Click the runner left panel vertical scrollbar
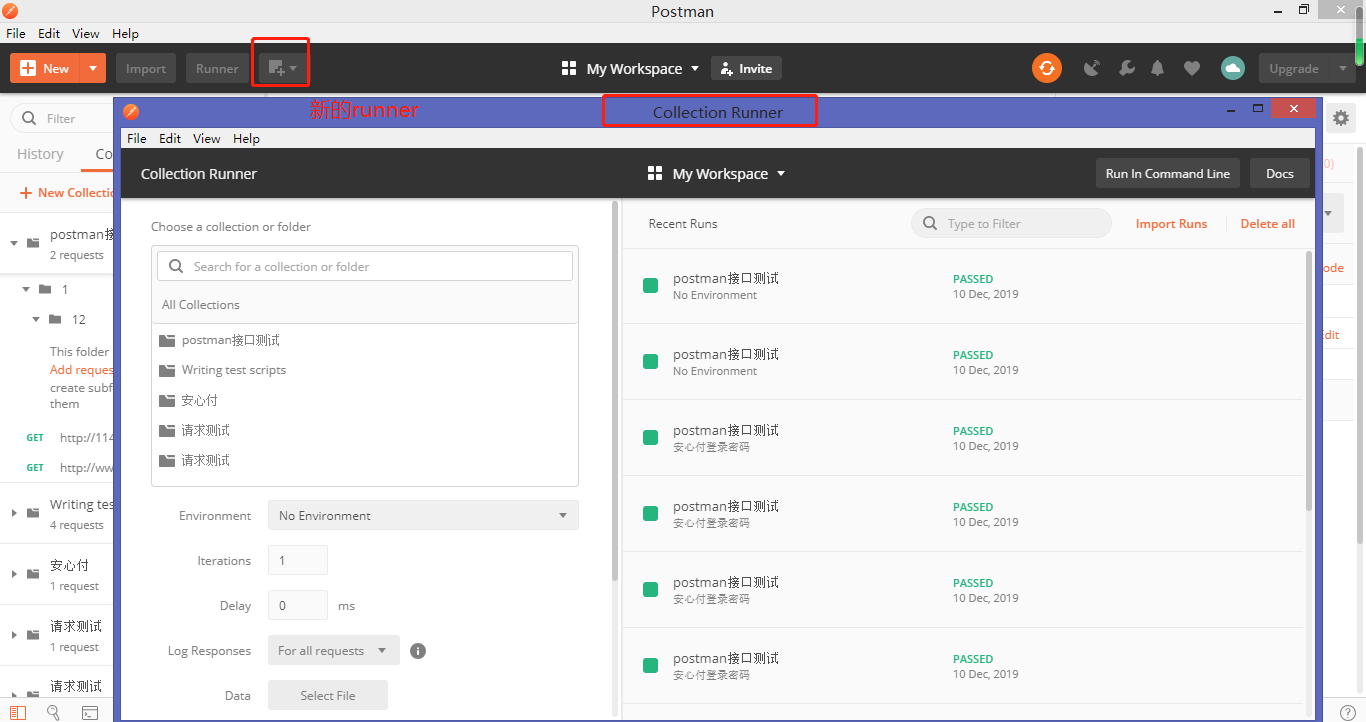 (614, 390)
